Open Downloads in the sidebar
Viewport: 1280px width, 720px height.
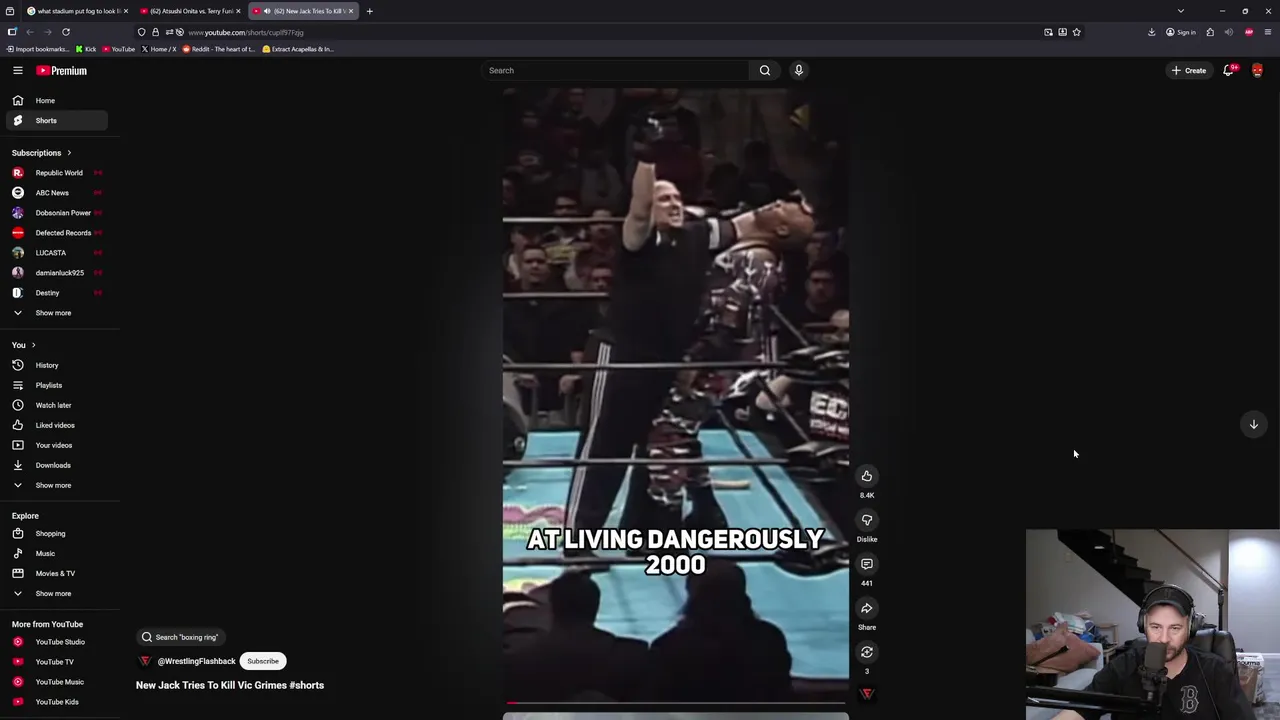point(56,465)
